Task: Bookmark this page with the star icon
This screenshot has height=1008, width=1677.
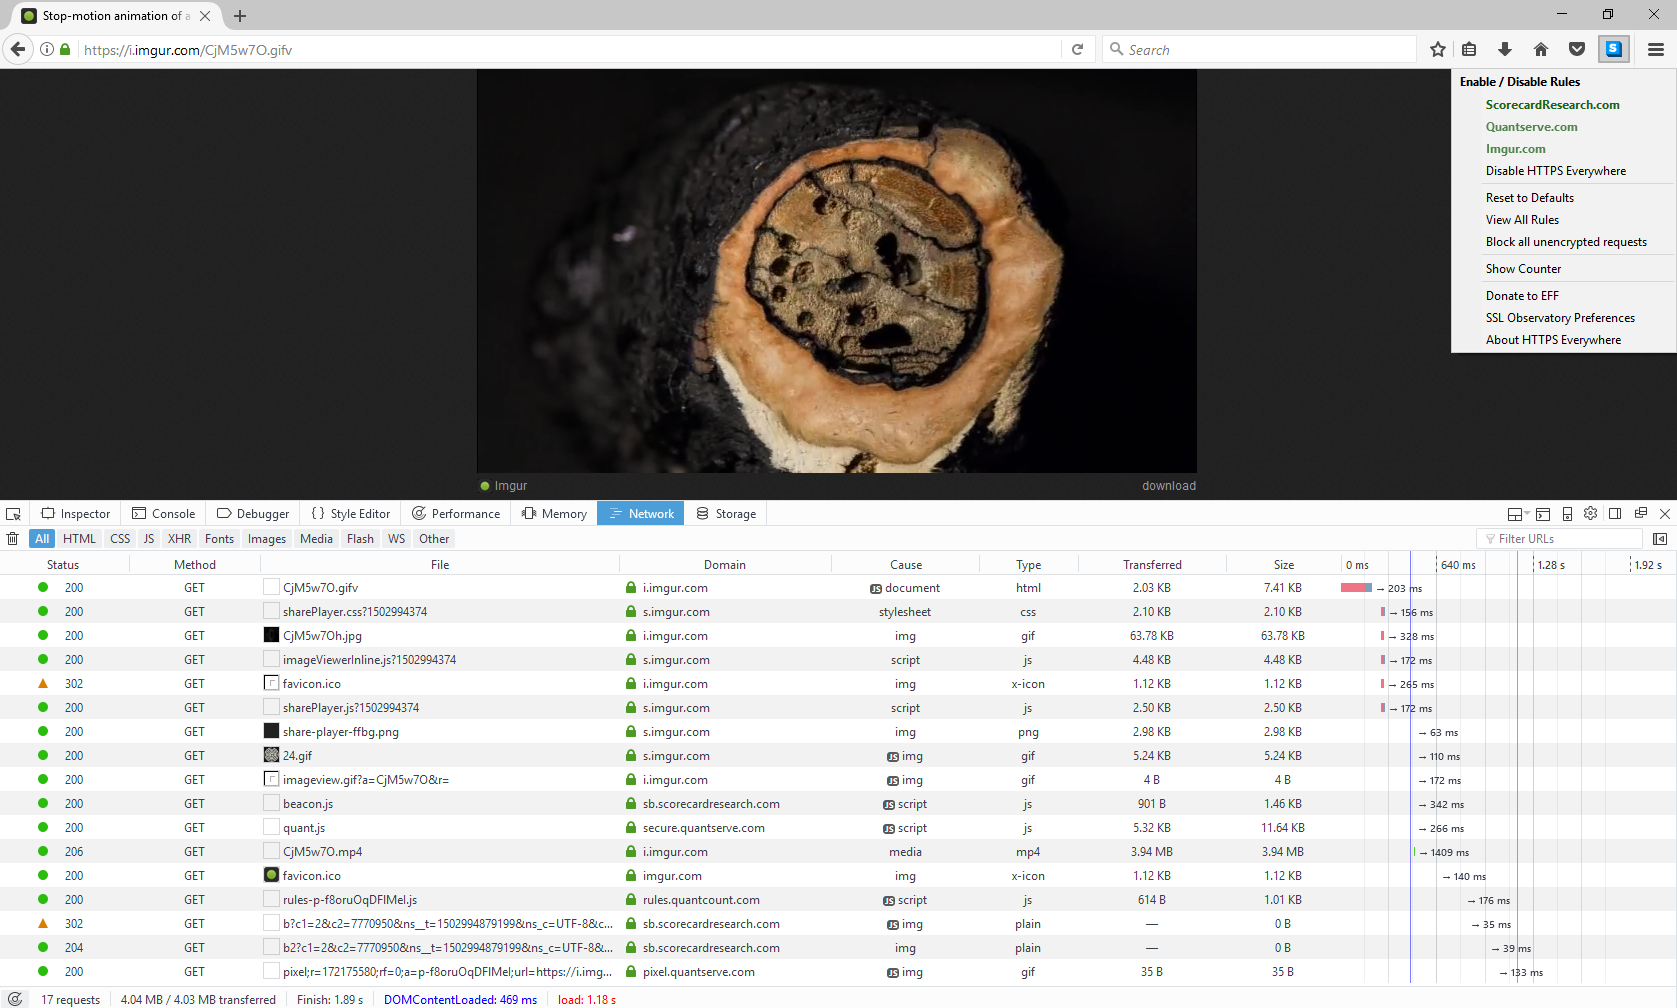Action: tap(1437, 49)
